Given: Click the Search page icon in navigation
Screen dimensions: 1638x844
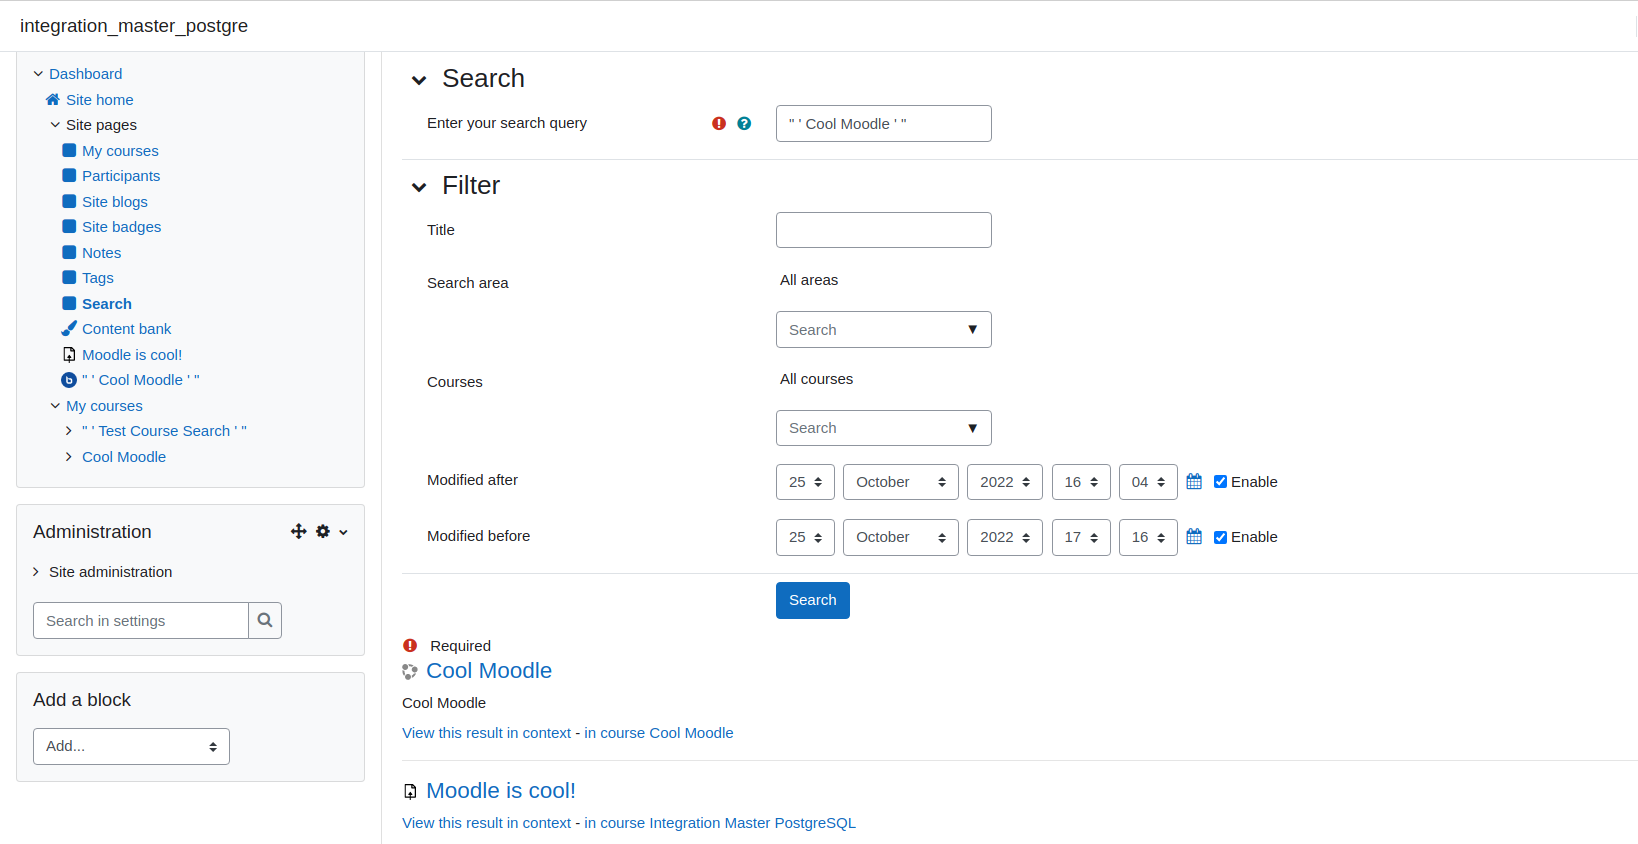Looking at the screenshot, I should (x=69, y=303).
